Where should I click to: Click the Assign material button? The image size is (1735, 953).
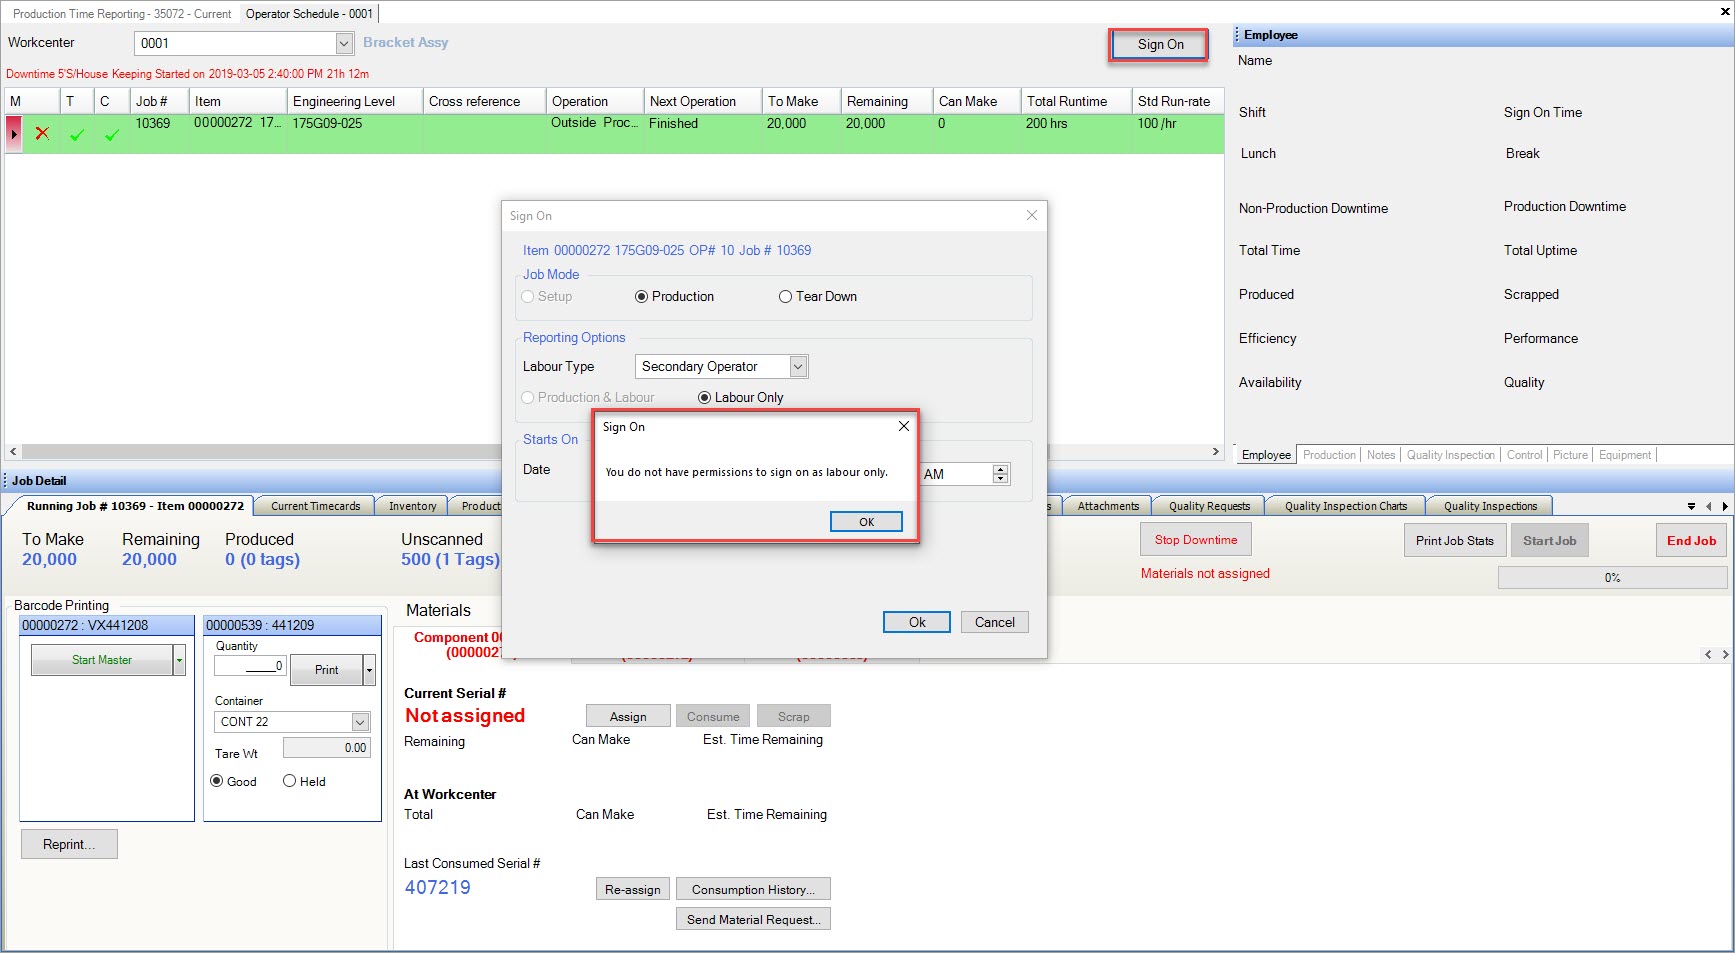tap(628, 716)
